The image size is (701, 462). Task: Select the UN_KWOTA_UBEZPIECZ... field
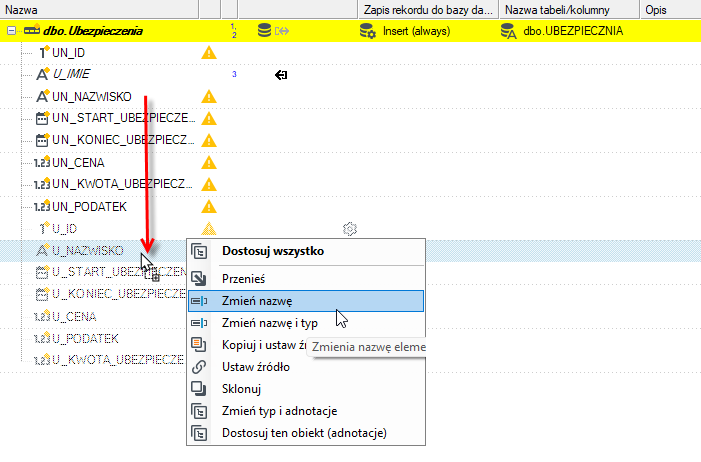tap(122, 184)
